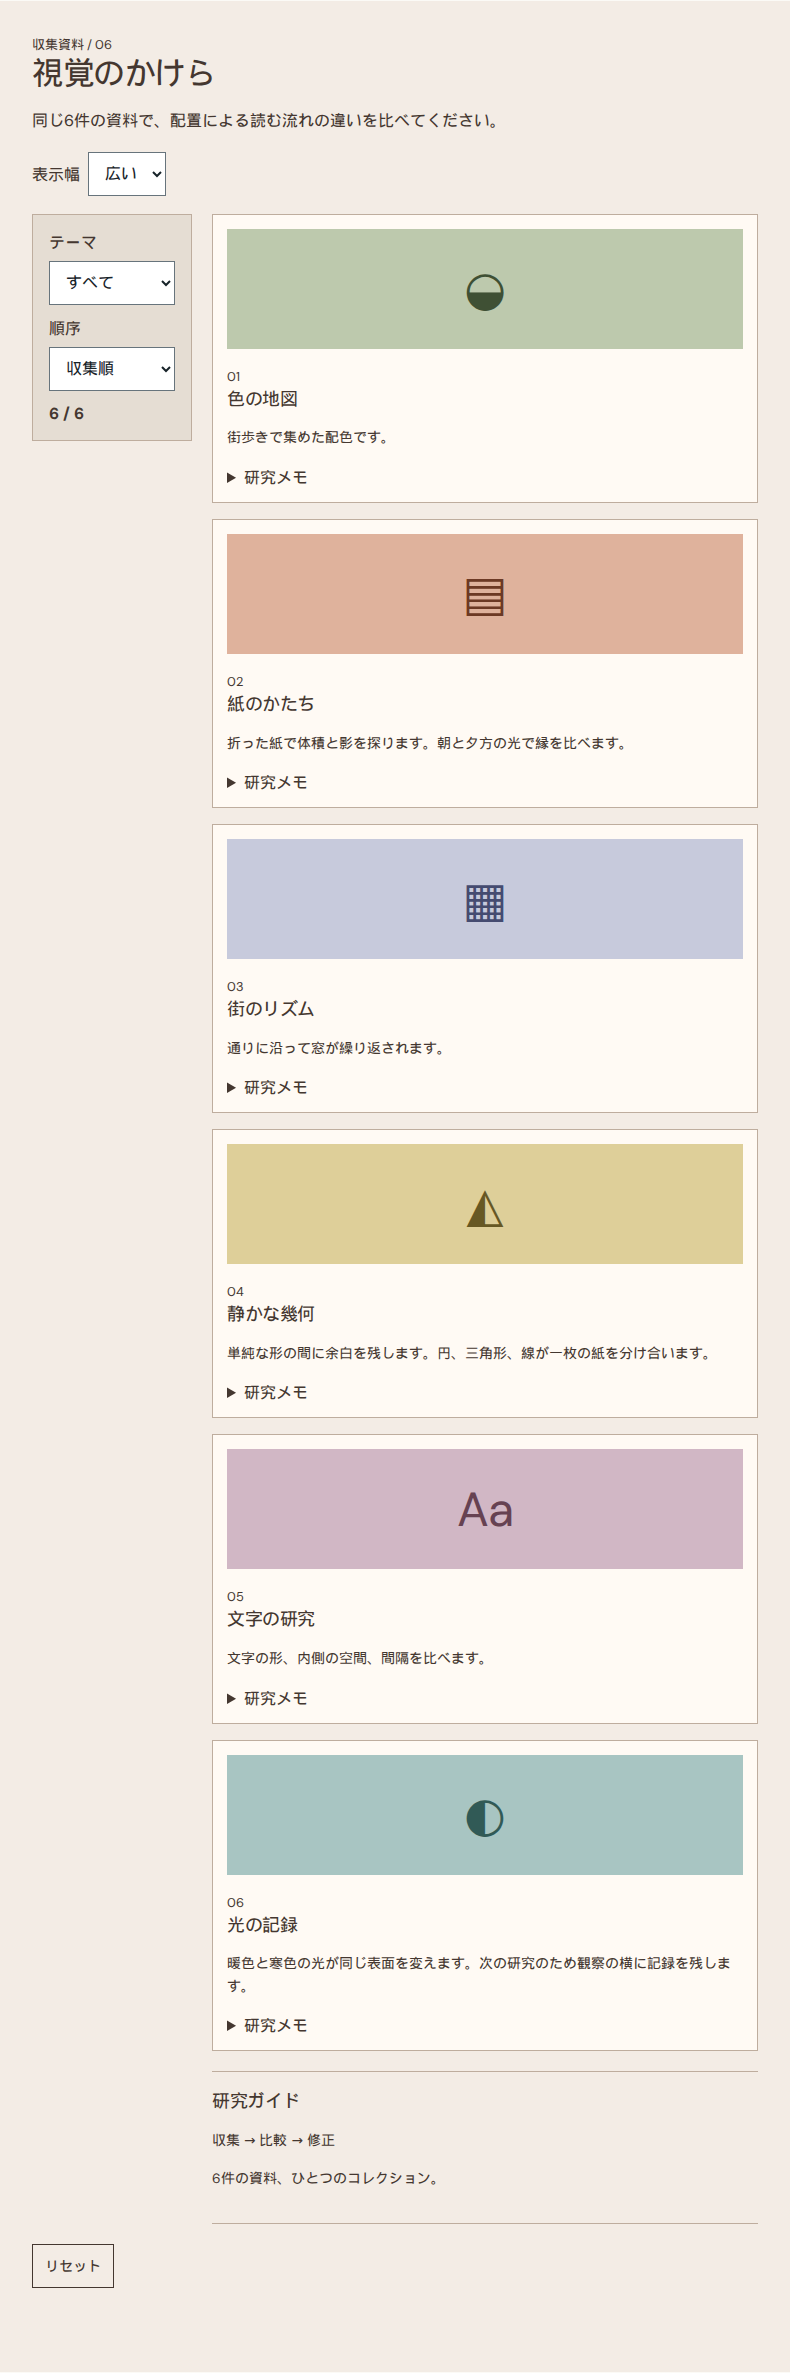Viewport: 790px width, 2373px height.
Task: Click the リセット button
Action: [73, 2266]
